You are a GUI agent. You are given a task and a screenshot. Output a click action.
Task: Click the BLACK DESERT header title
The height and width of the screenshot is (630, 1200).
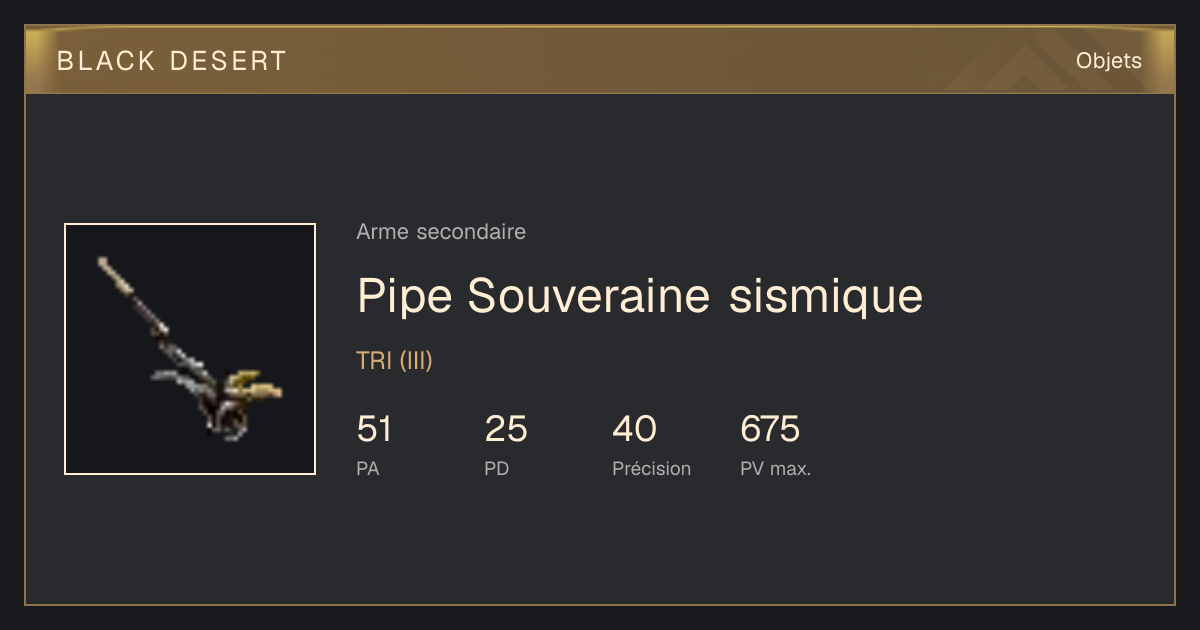coord(172,61)
